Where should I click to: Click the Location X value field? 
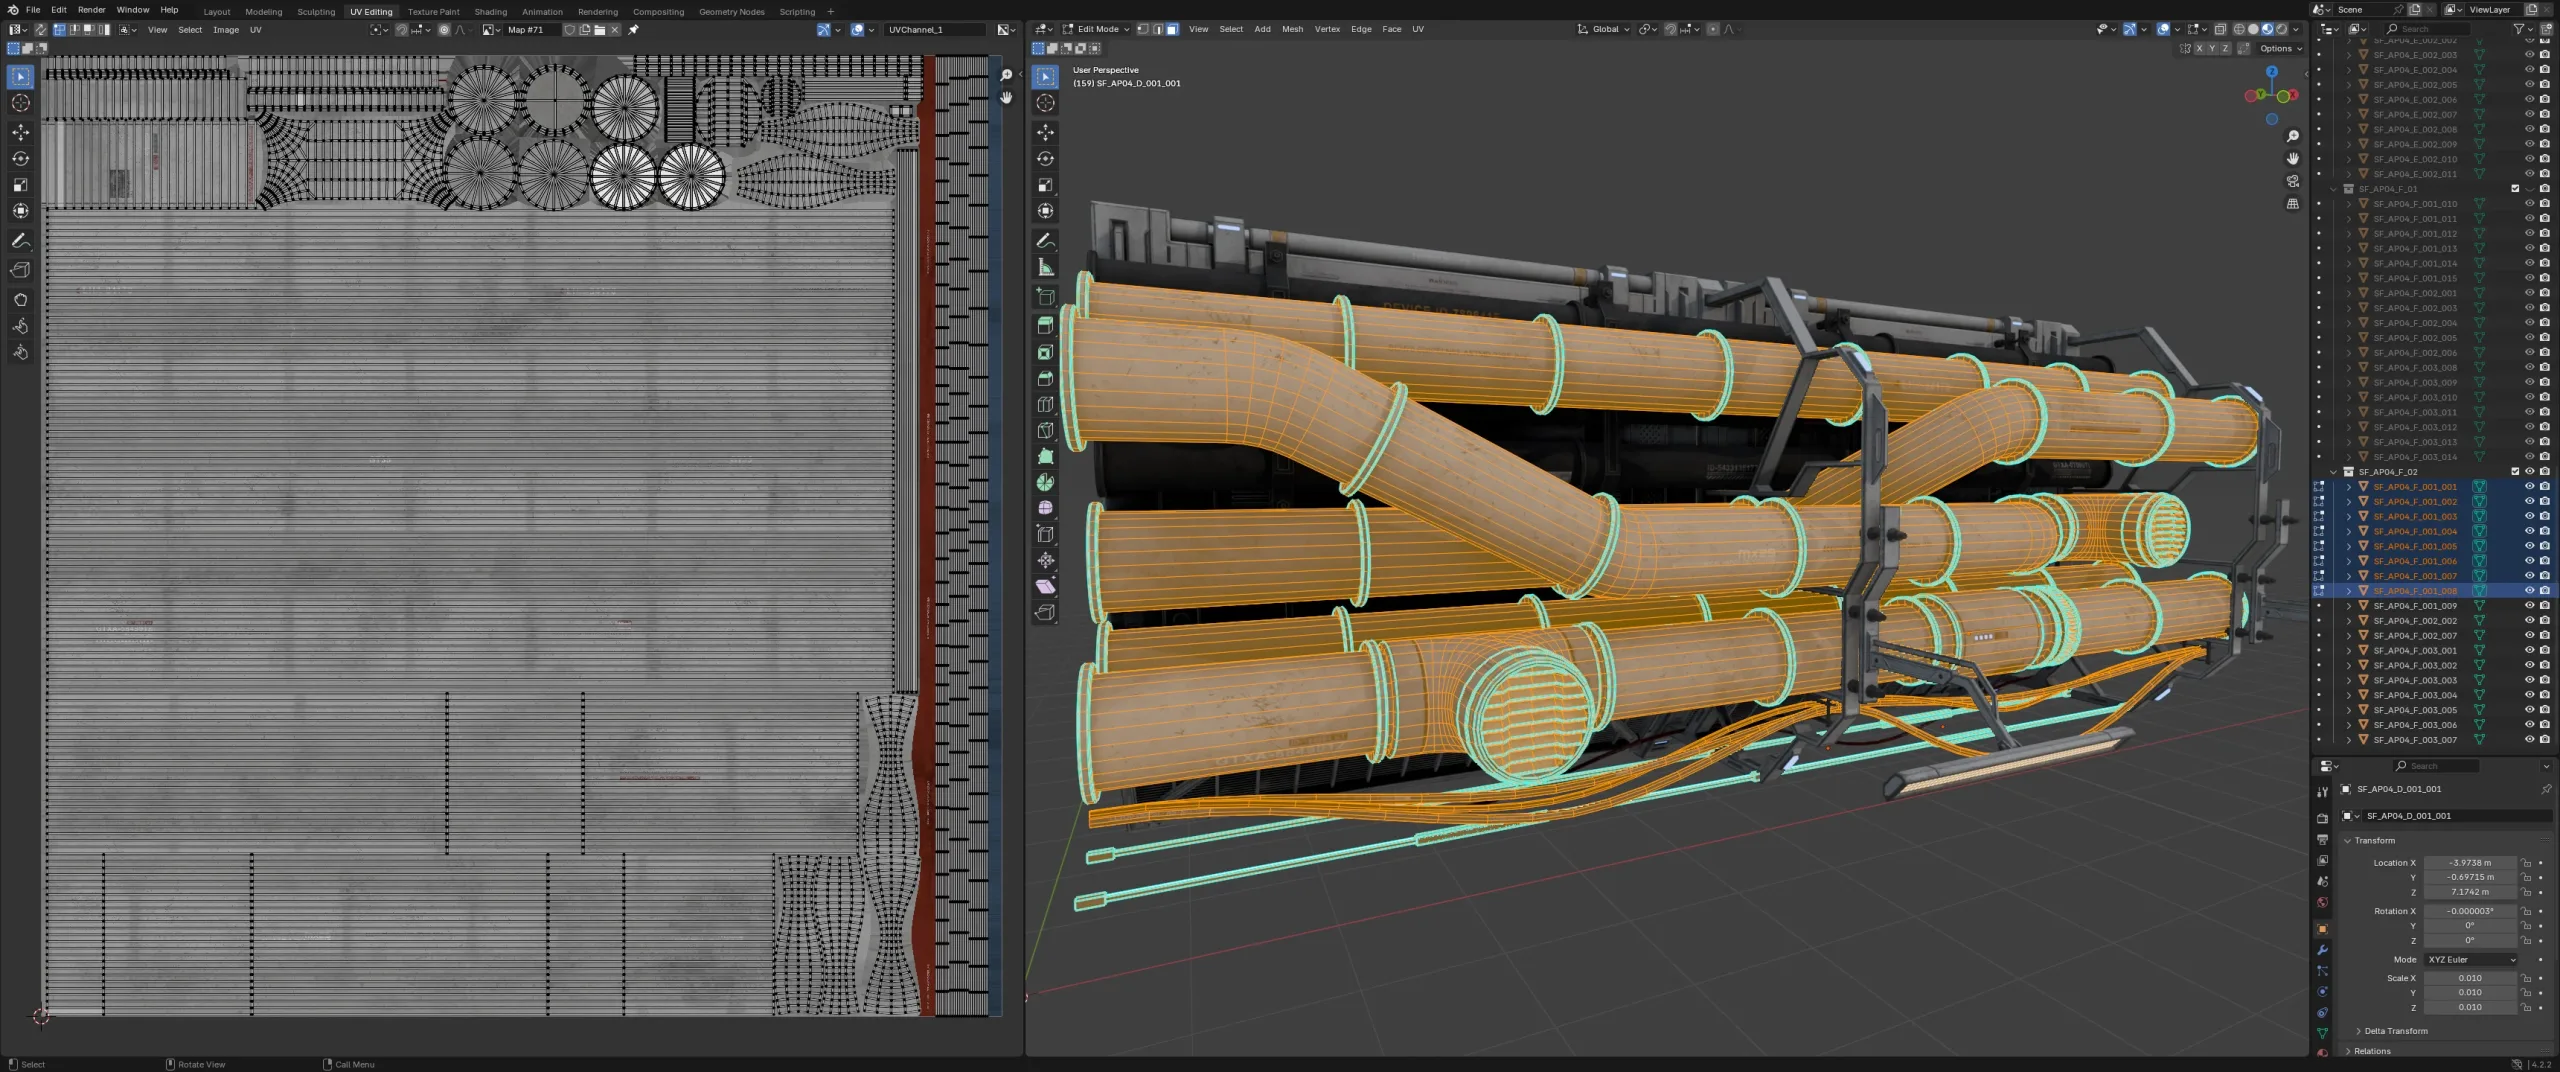pyautogui.click(x=2469, y=863)
